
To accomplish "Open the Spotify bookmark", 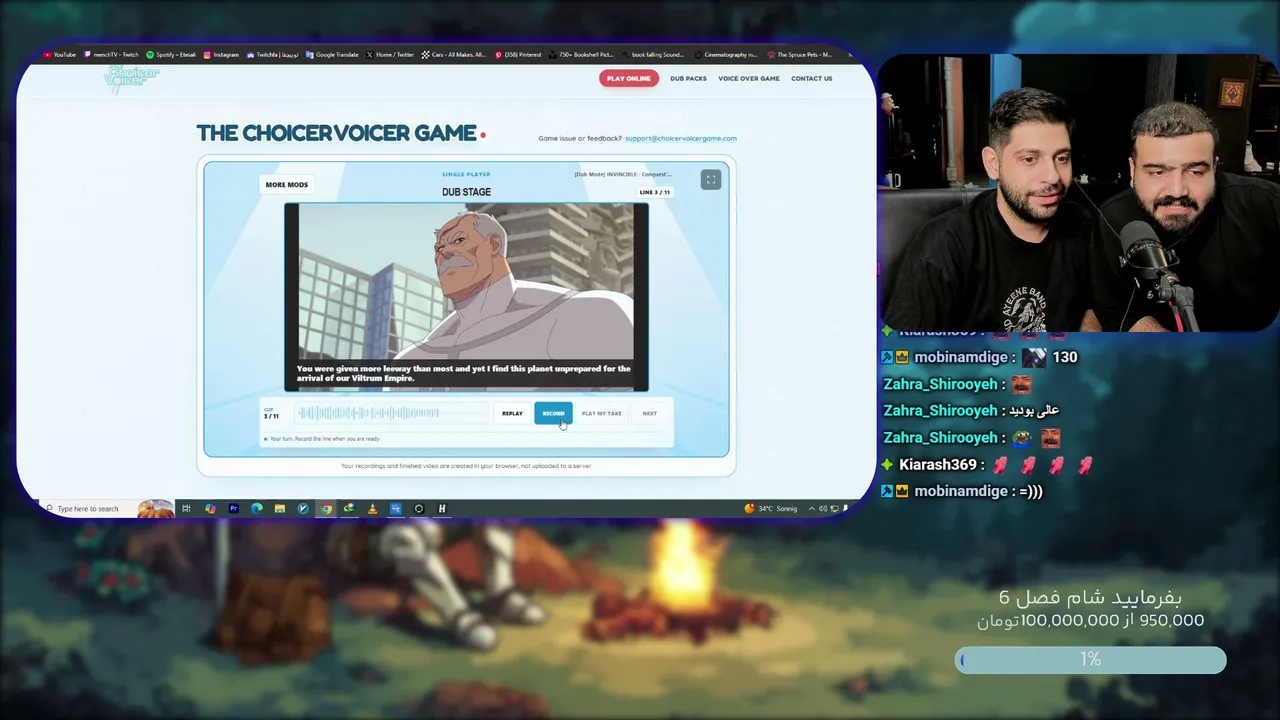I will point(171,55).
